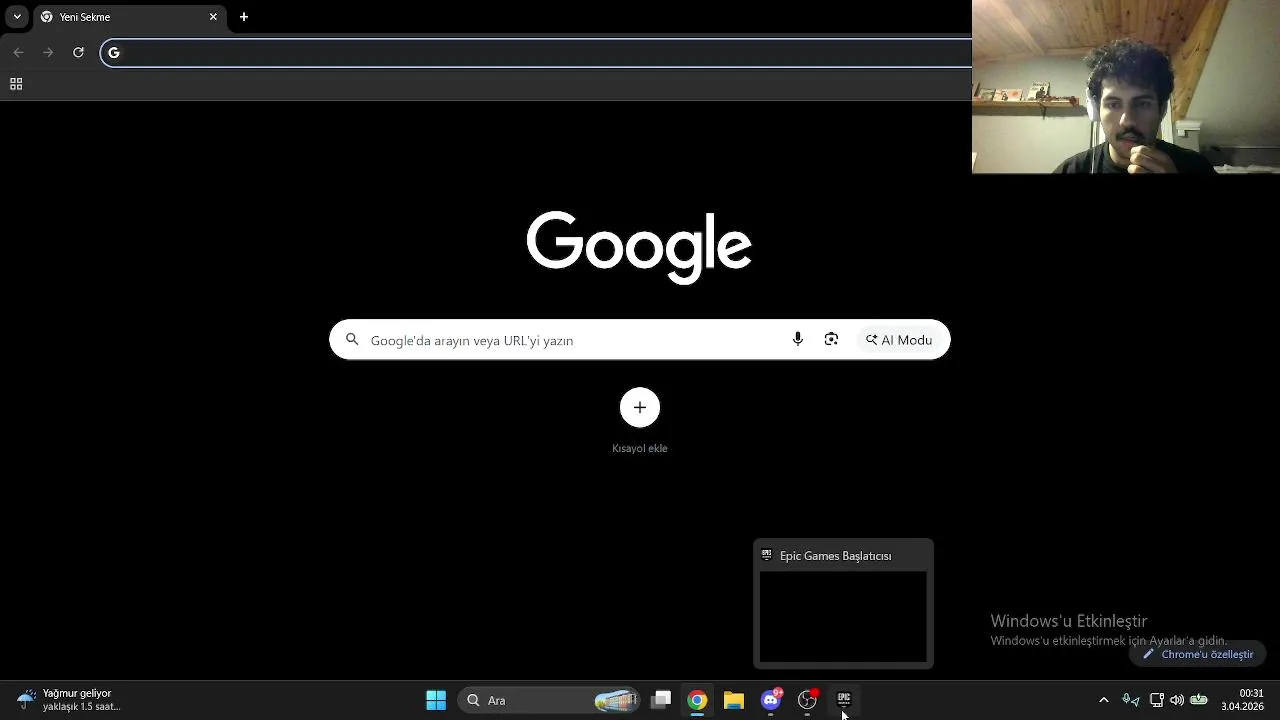Open the volume tray icon
1280x720 pixels.
(x=1177, y=700)
